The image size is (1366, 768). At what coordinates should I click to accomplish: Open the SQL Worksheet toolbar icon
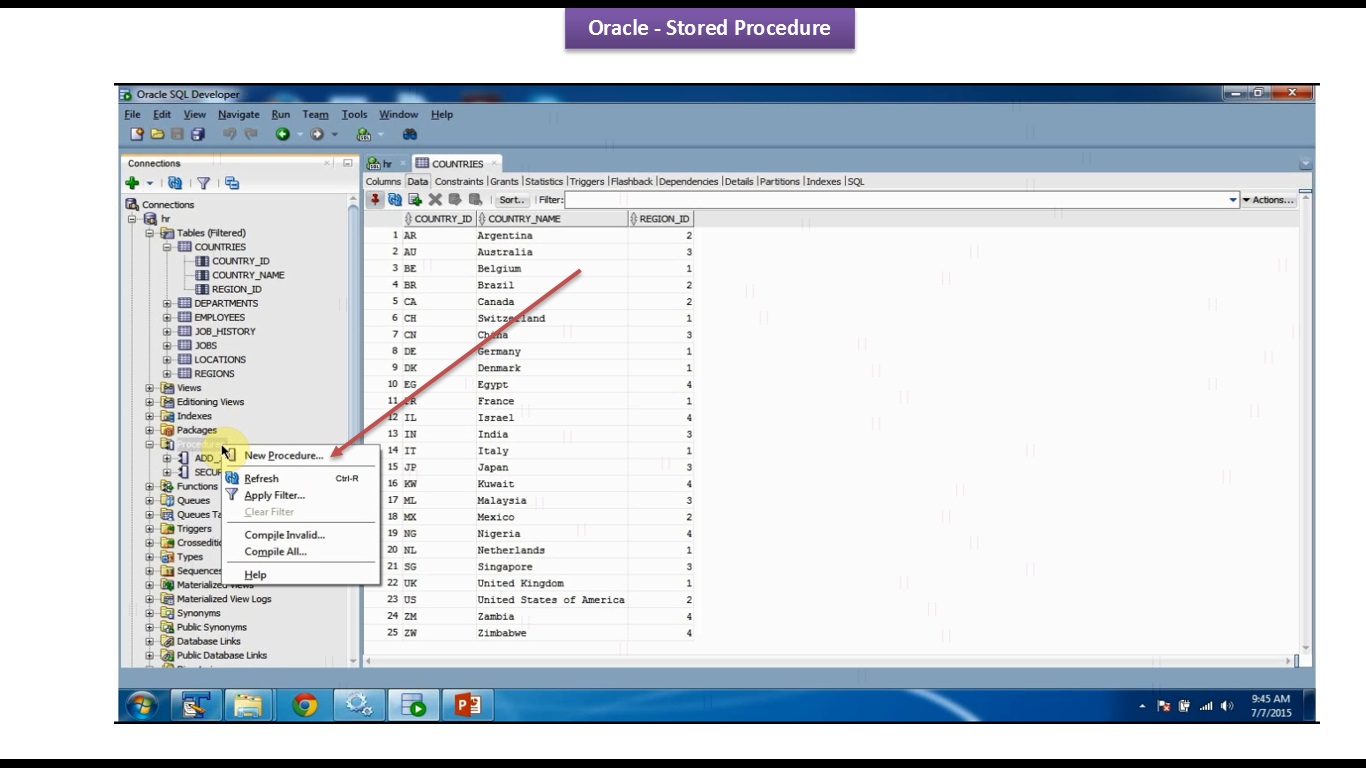pyautogui.click(x=363, y=134)
